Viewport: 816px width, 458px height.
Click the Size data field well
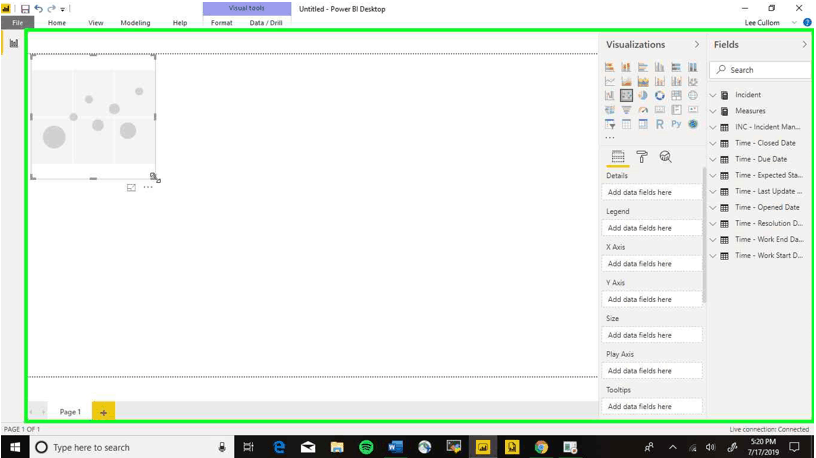pos(652,335)
